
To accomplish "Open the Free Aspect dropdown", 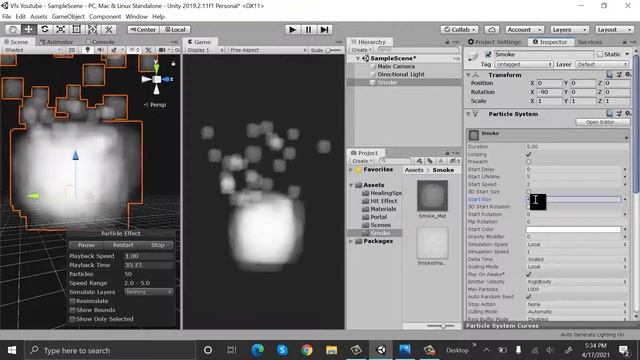I will [268, 50].
